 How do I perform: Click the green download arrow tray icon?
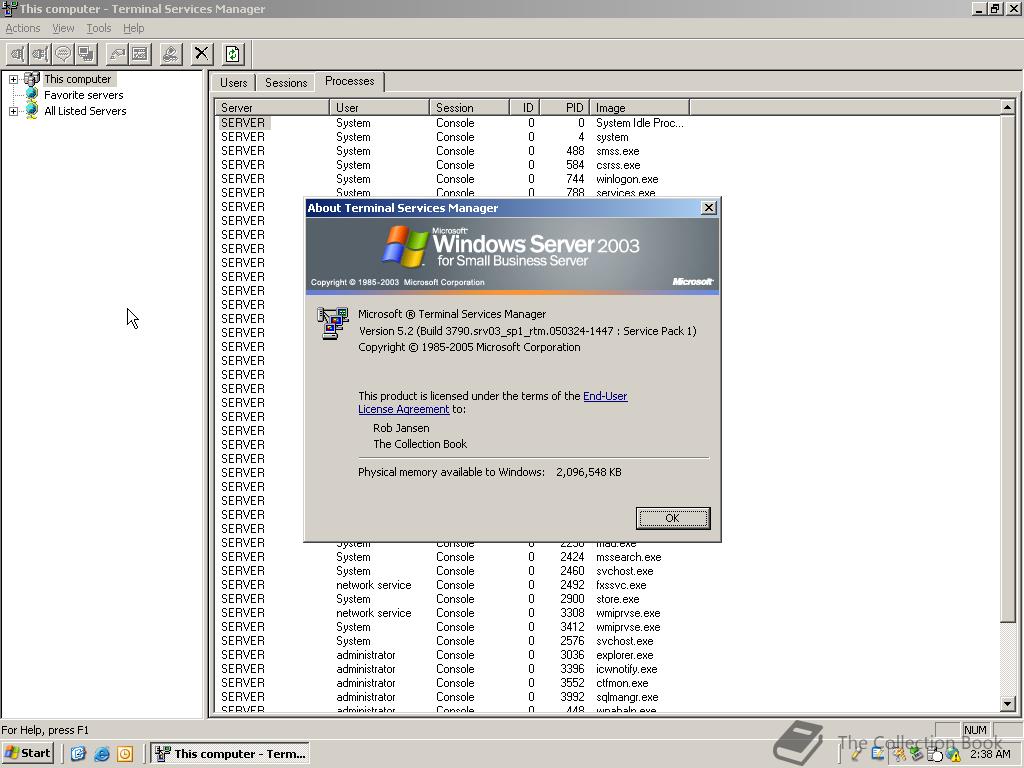pos(916,754)
